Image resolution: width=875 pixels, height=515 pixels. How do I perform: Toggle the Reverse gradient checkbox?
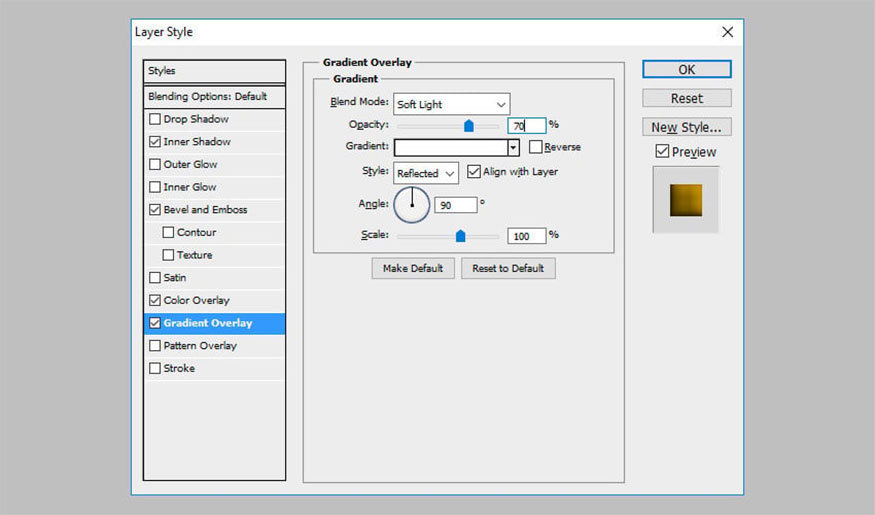coord(536,147)
